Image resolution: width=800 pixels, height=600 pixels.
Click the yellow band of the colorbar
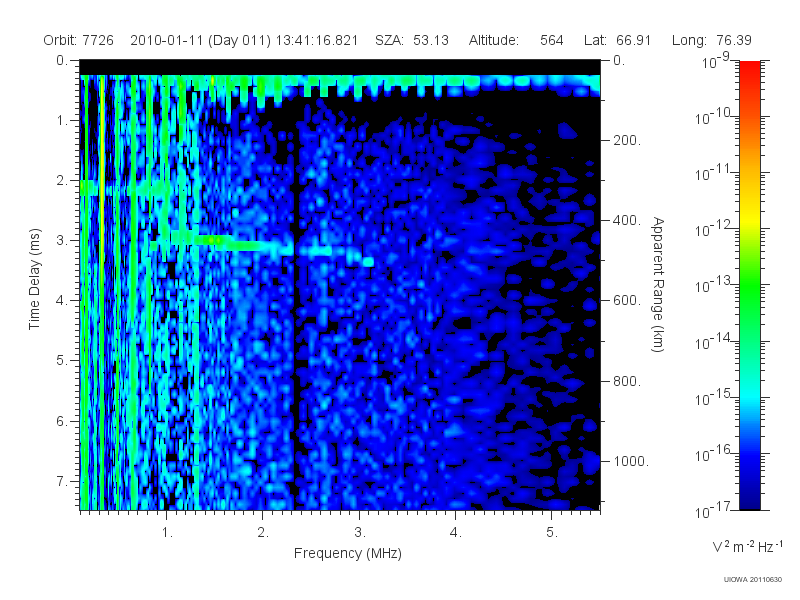pyautogui.click(x=749, y=217)
